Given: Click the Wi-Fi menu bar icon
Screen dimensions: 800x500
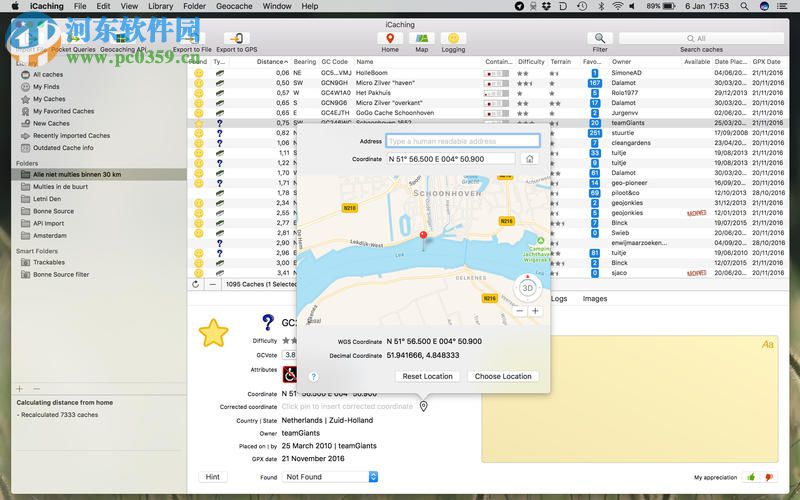Looking at the screenshot, I should point(617,6).
